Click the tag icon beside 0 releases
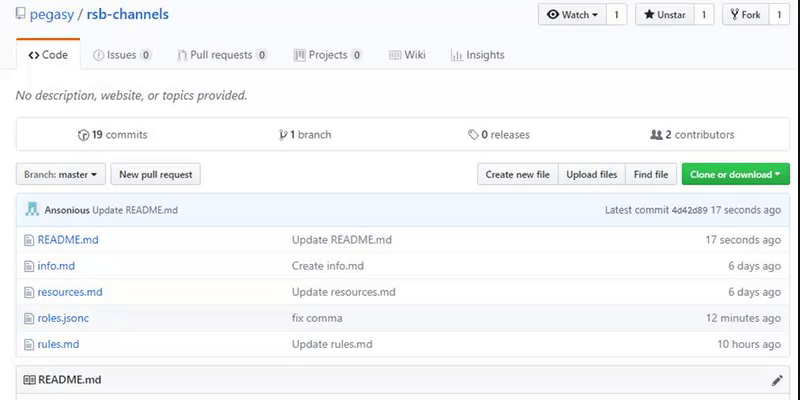Viewport: 800px width, 400px height. click(x=473, y=135)
